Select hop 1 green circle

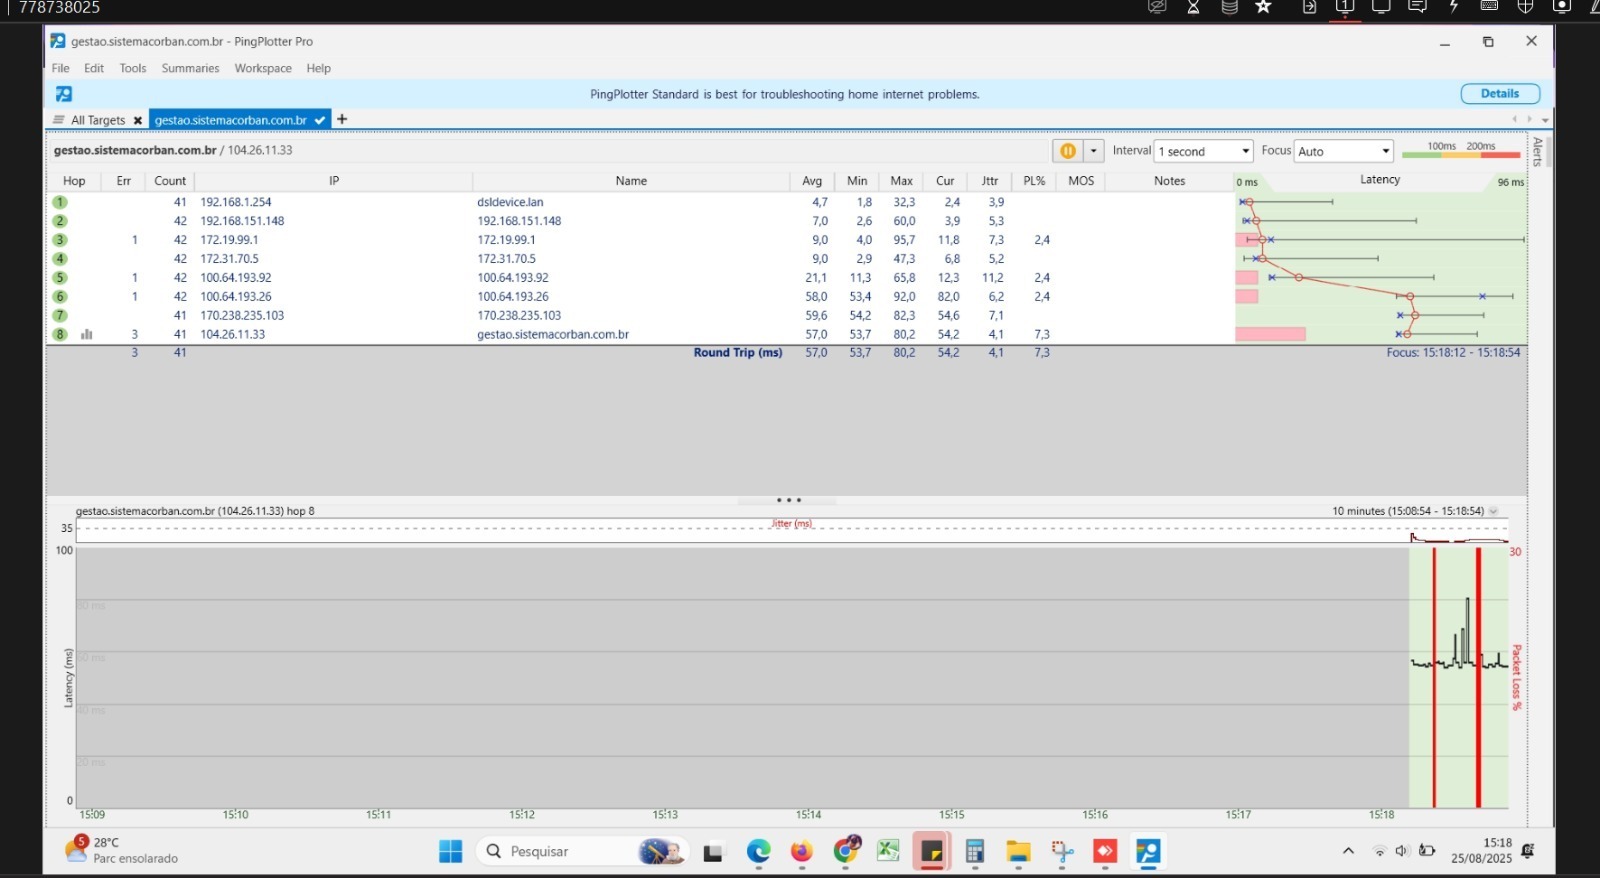60,202
